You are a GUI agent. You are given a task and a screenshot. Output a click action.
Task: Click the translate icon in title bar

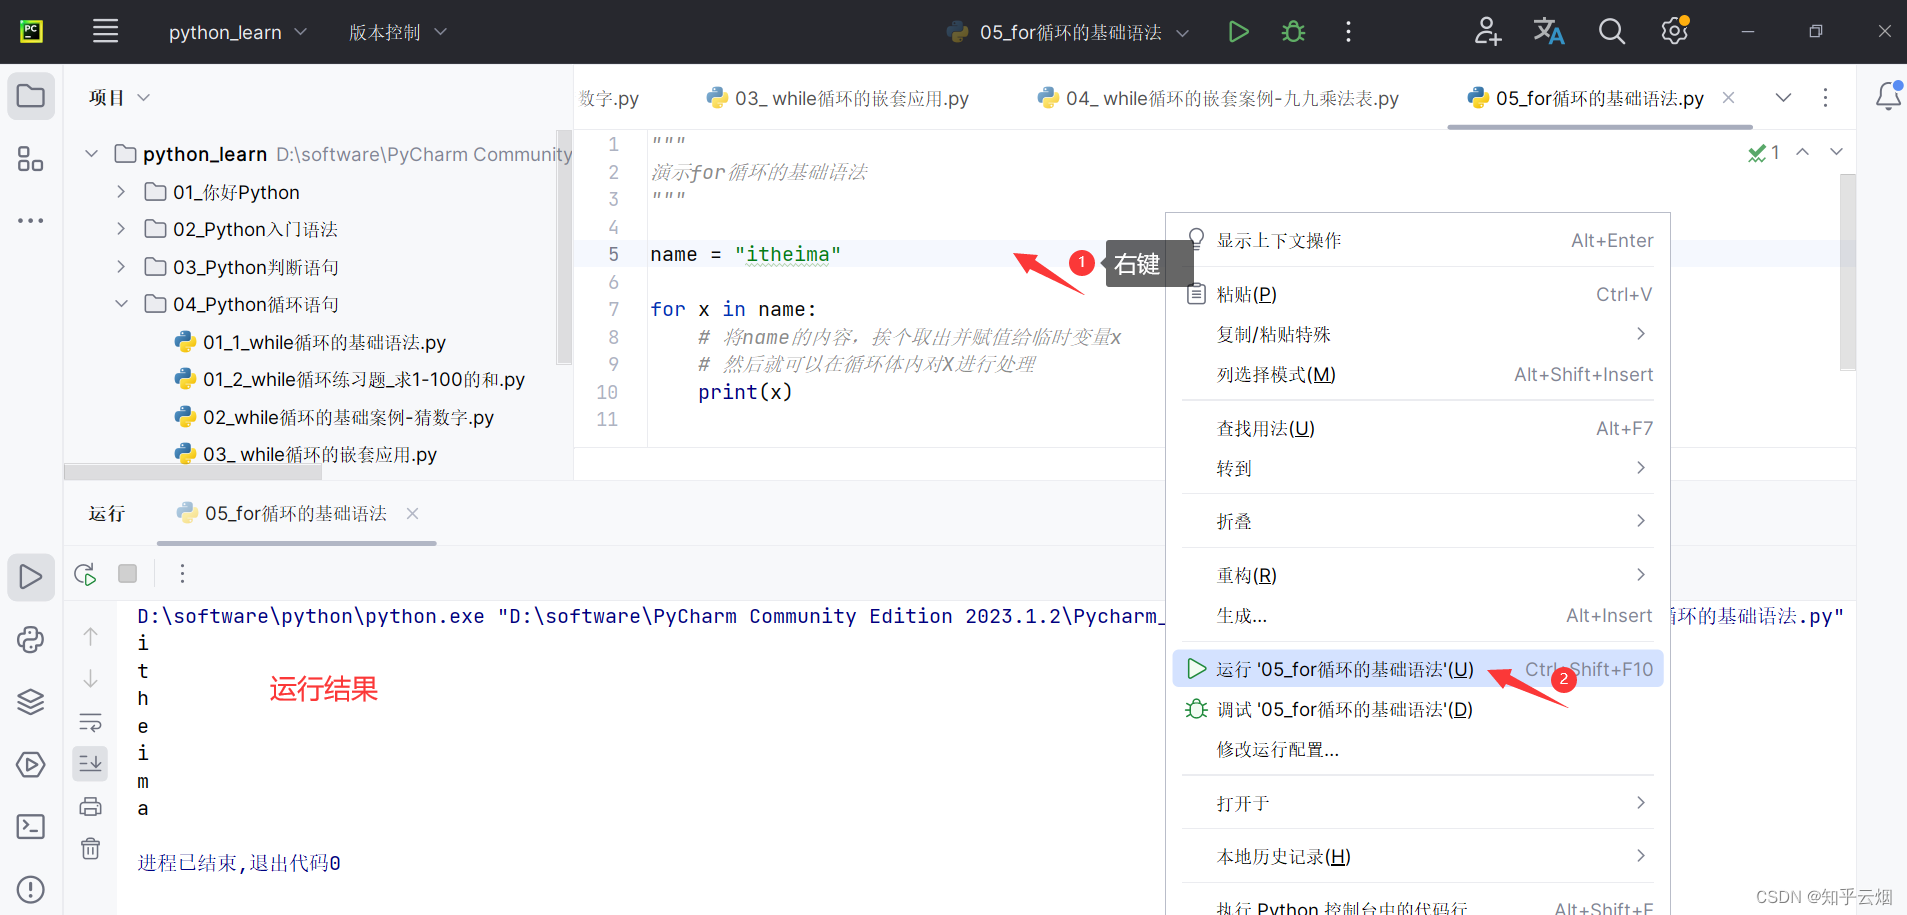[1548, 32]
